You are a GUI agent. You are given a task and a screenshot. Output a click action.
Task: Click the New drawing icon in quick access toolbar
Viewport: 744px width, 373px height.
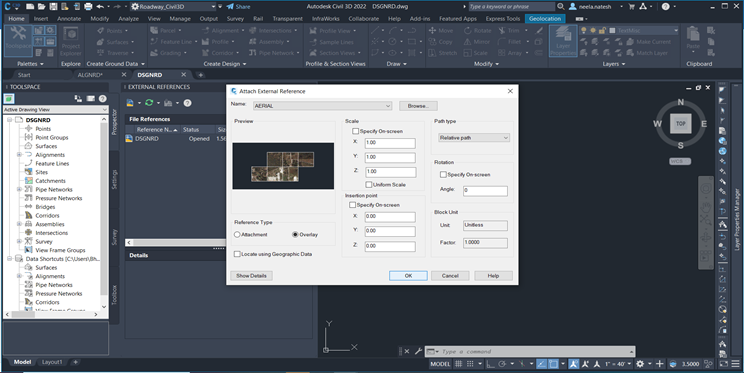(30, 7)
